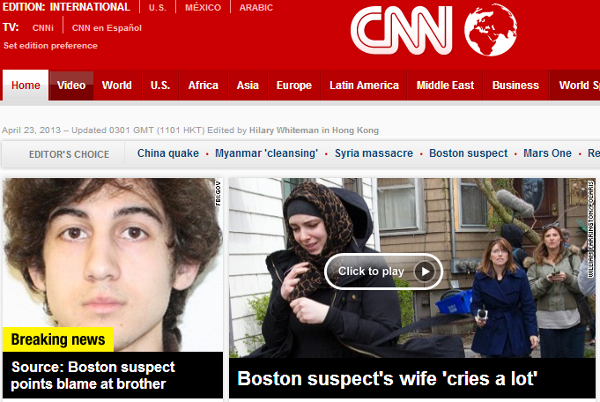Viewport: 600px width, 402px height.
Task: Open the Middle East section
Action: point(445,85)
